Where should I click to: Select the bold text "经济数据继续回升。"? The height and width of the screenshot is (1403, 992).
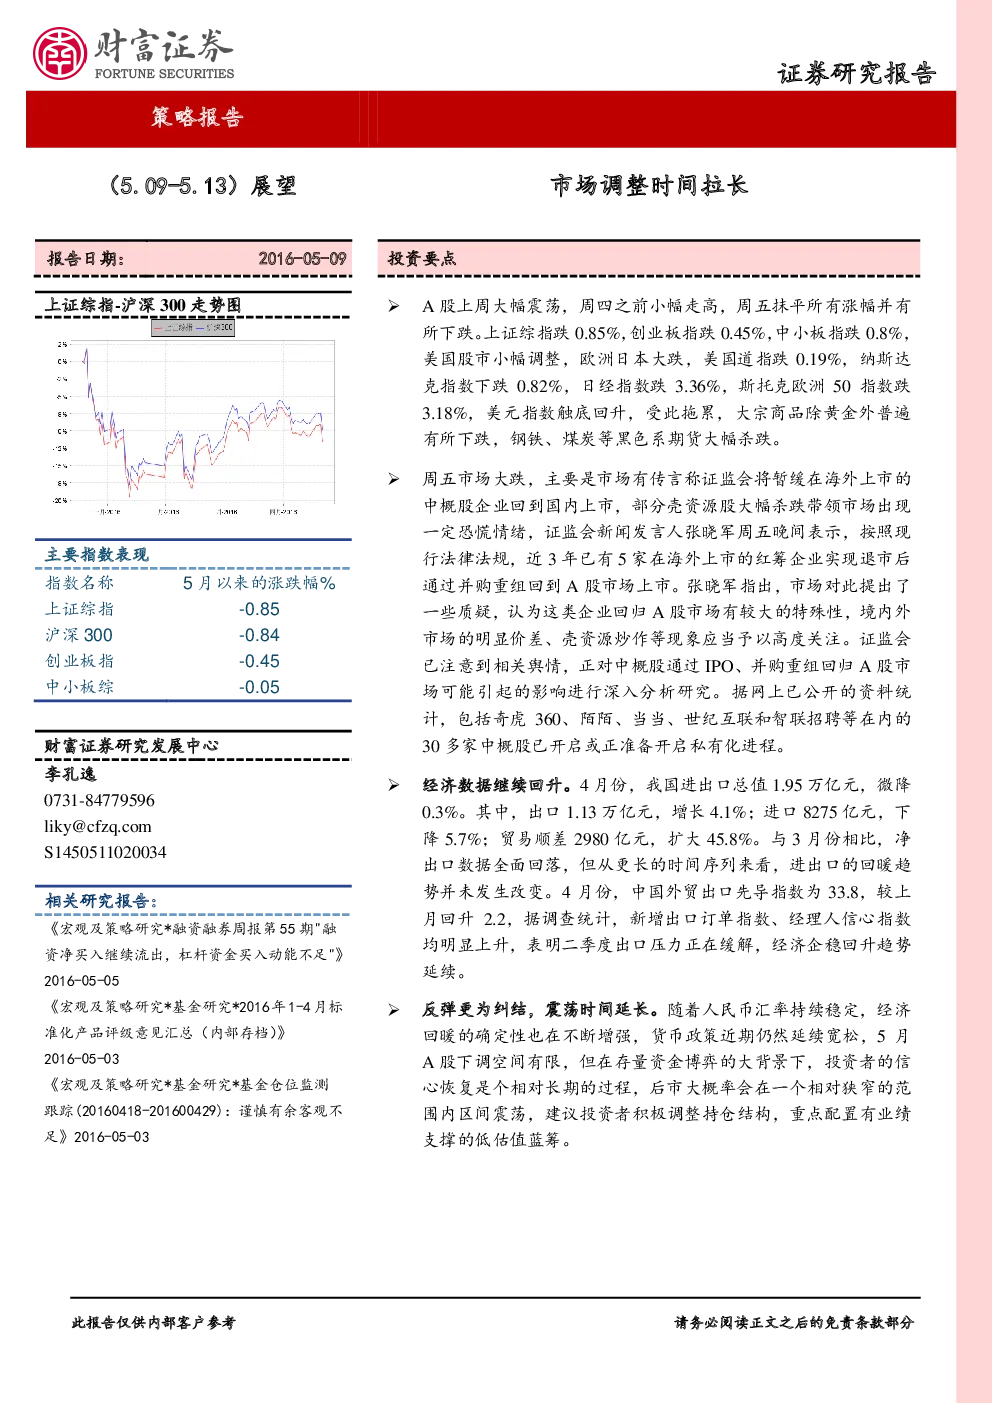click(497, 785)
